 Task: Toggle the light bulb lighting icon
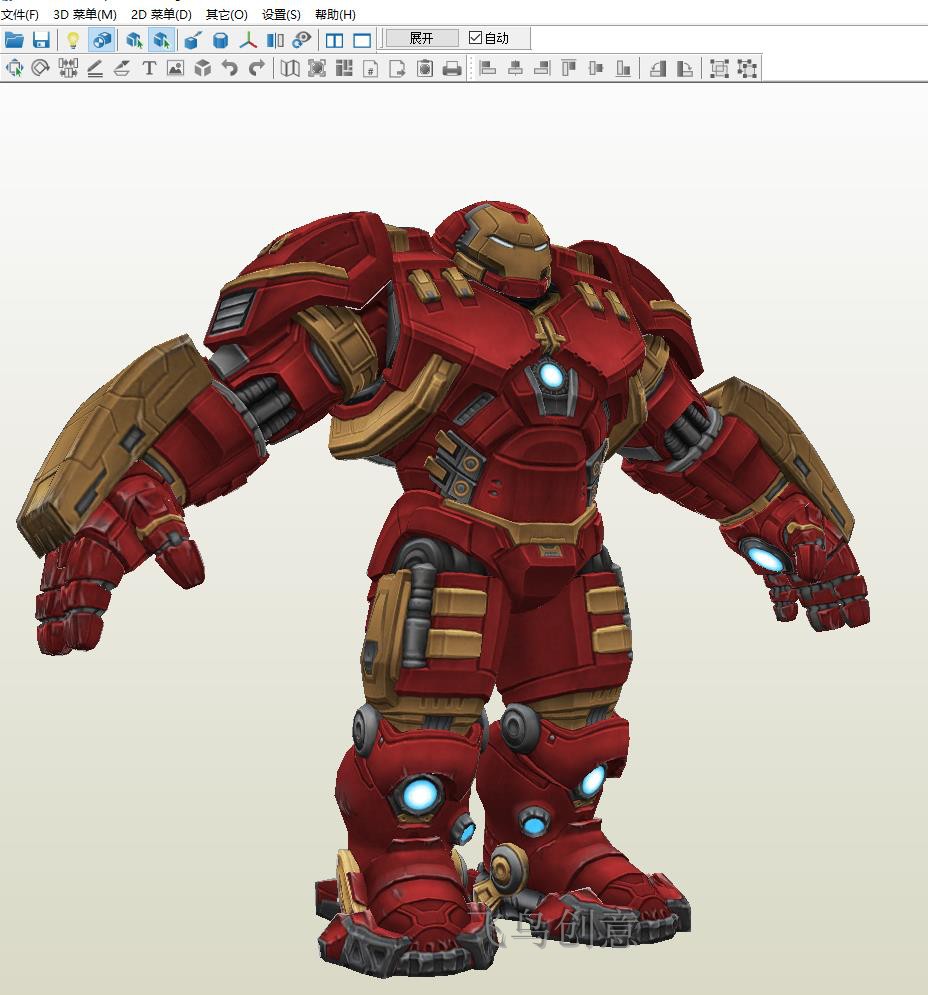[73, 40]
